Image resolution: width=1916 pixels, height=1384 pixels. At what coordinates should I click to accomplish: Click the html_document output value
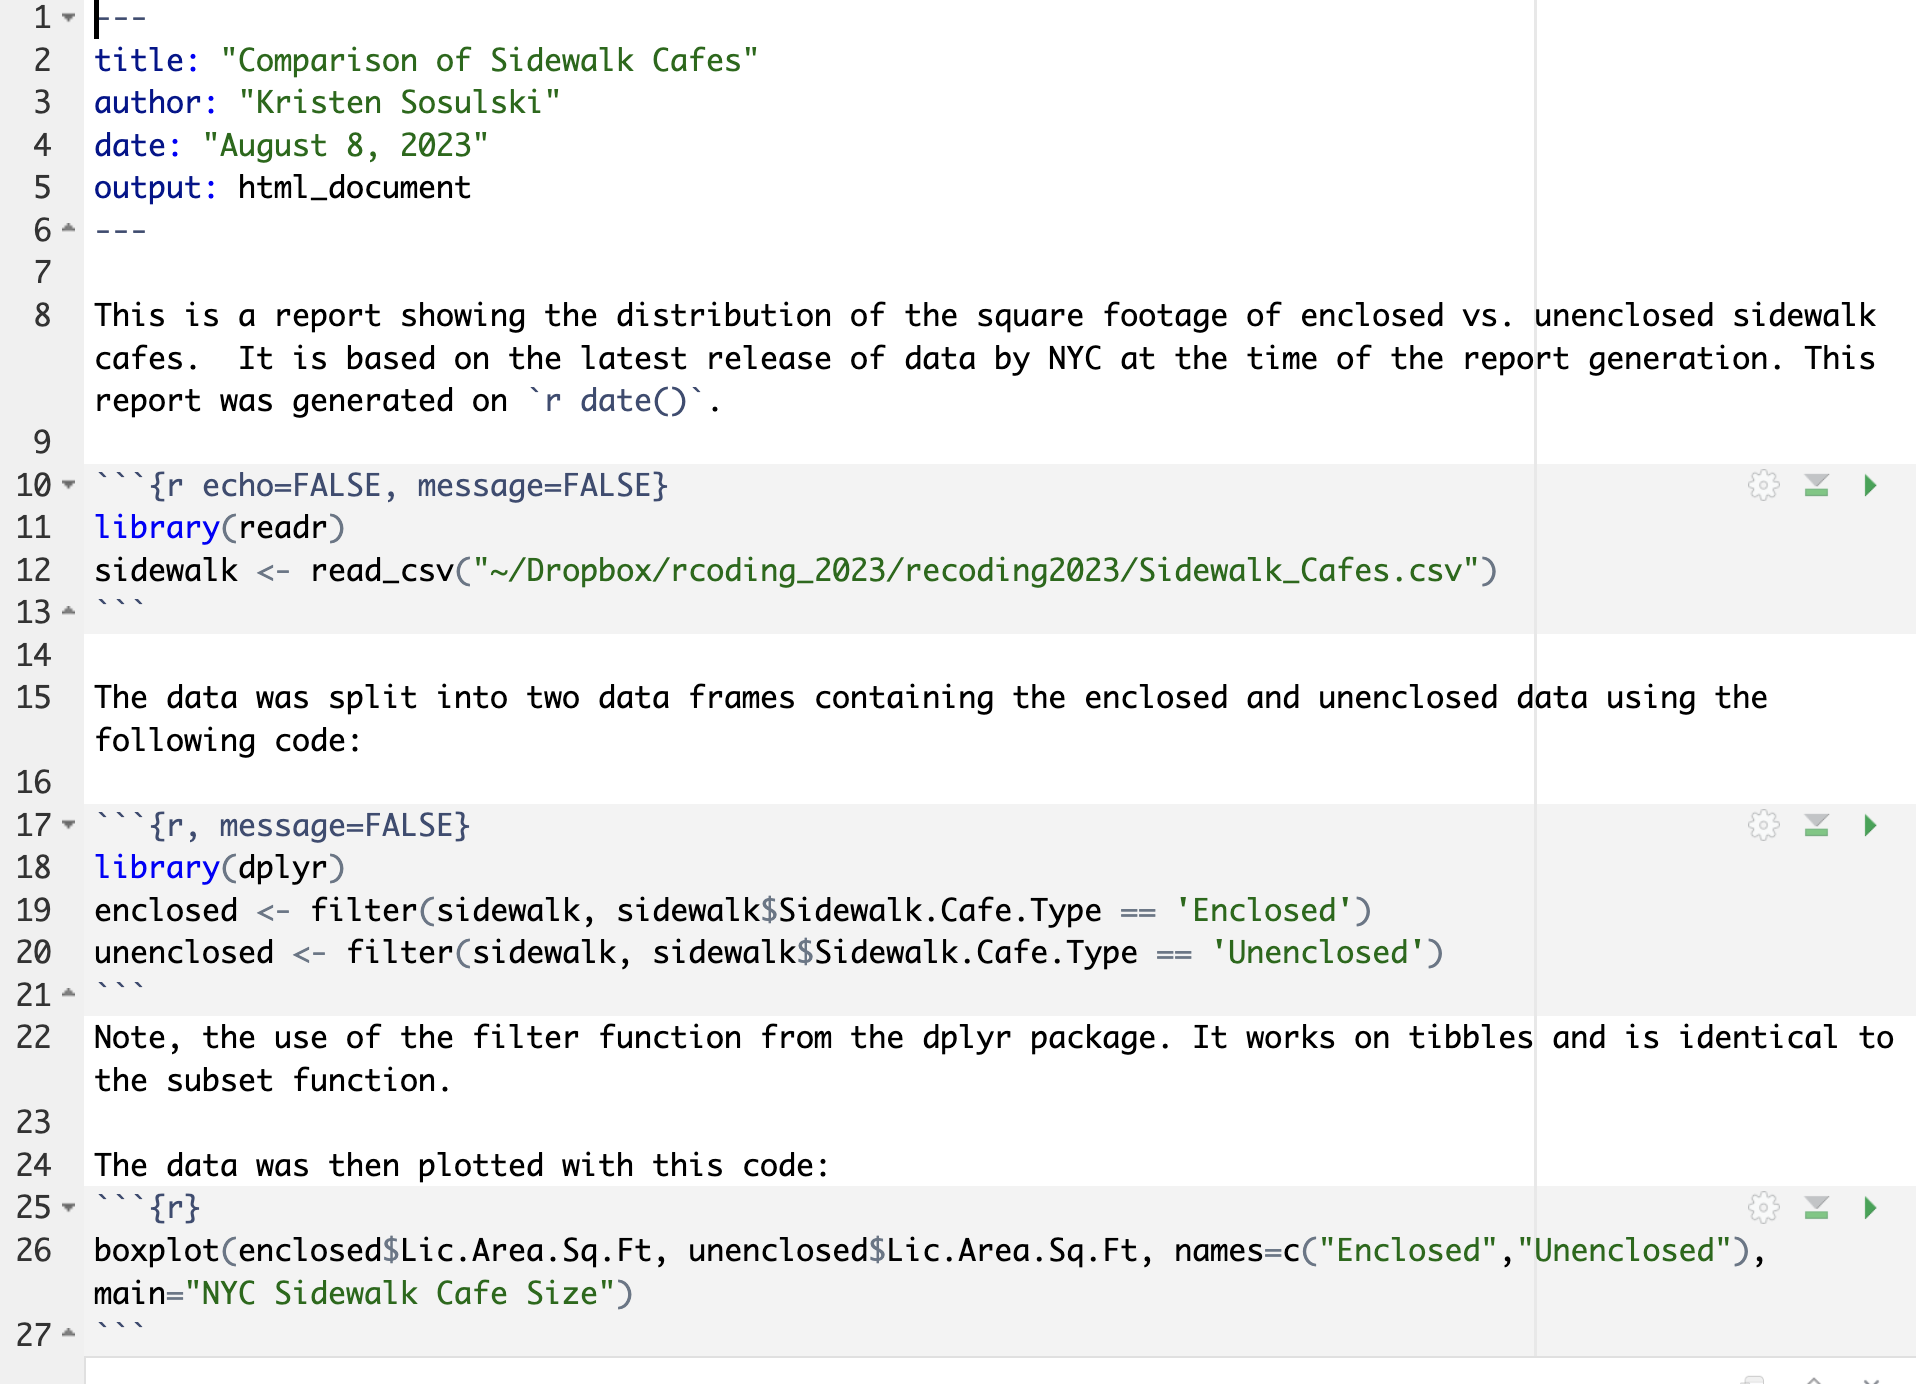coord(354,188)
